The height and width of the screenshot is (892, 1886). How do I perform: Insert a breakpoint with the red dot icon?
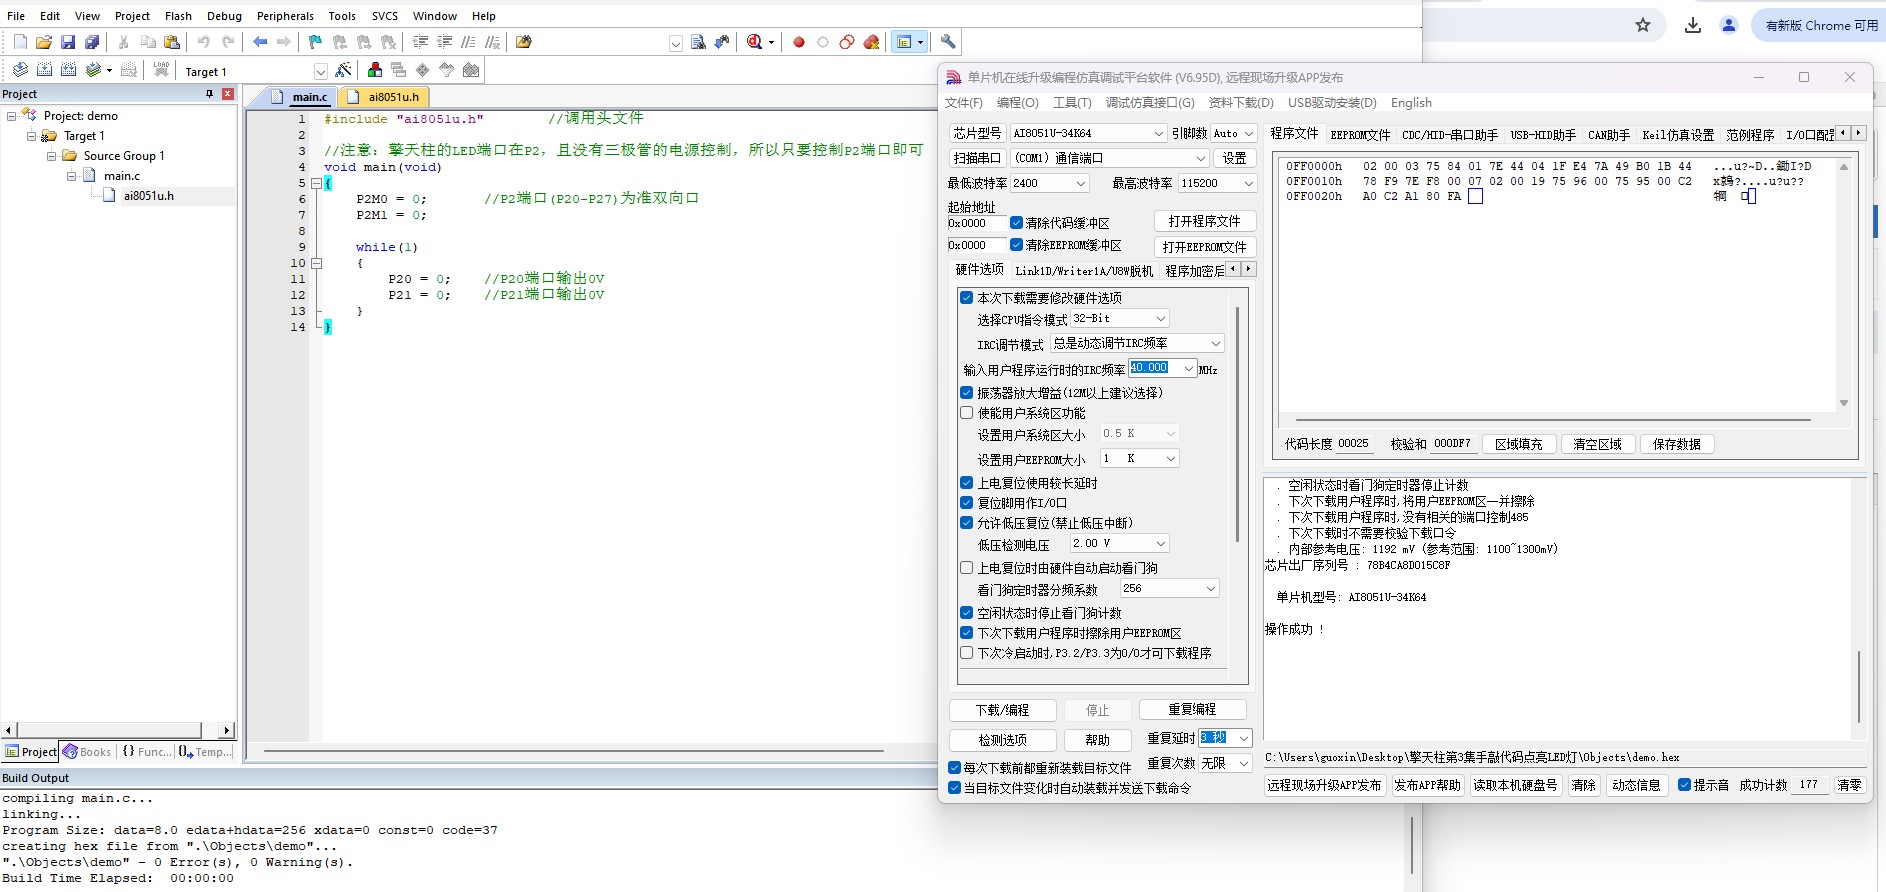pos(799,42)
